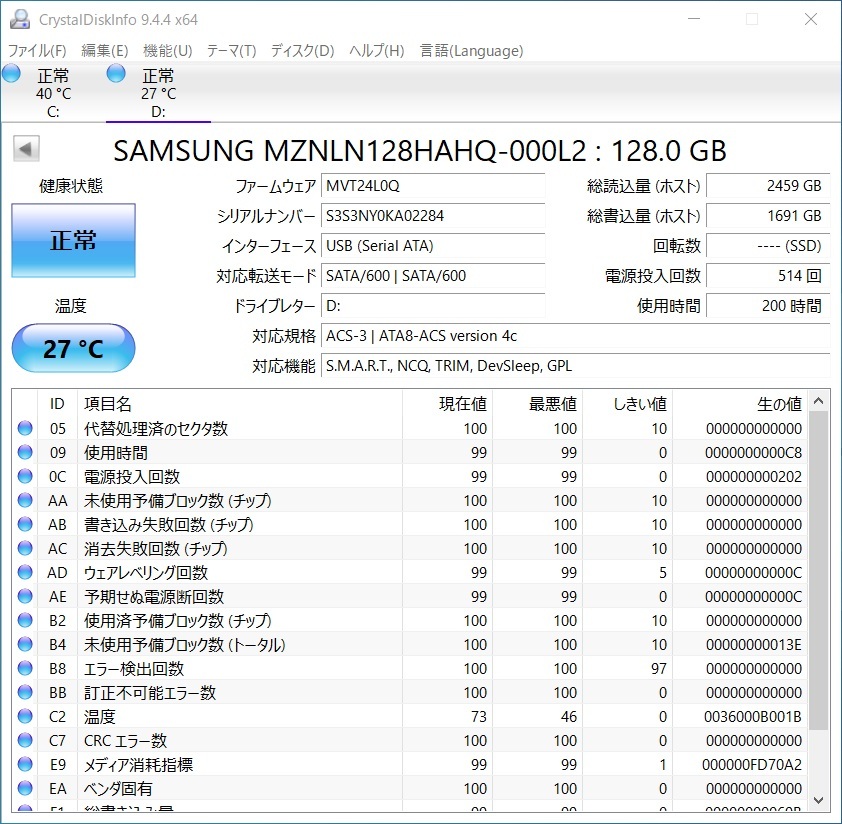Viewport: 842px width, 824px height.
Task: Open the 機能(U) menu
Action: point(166,51)
